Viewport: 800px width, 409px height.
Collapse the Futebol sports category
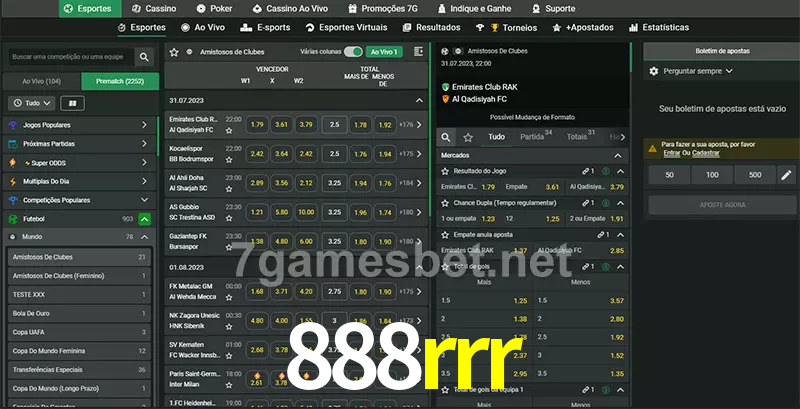tap(144, 218)
